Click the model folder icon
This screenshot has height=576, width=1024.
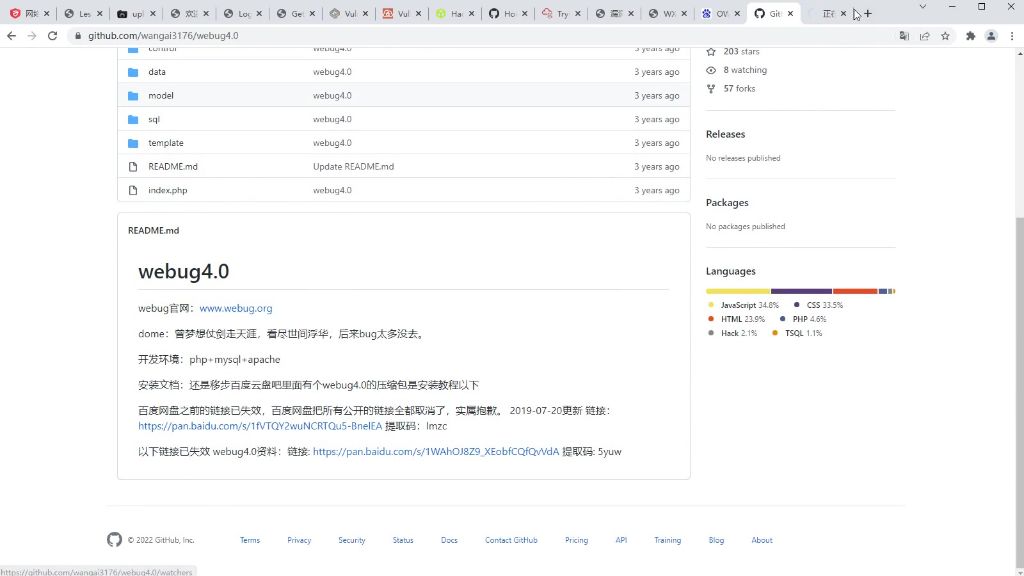[133, 95]
